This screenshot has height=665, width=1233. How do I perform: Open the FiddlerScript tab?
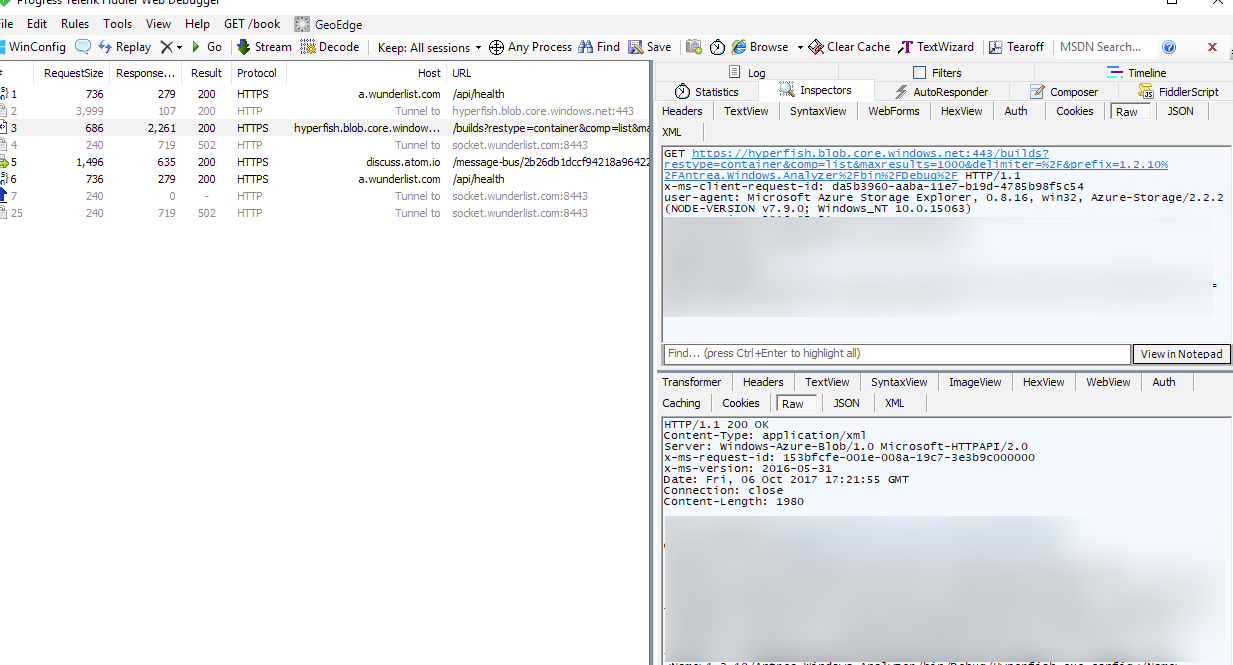[x=1179, y=91]
